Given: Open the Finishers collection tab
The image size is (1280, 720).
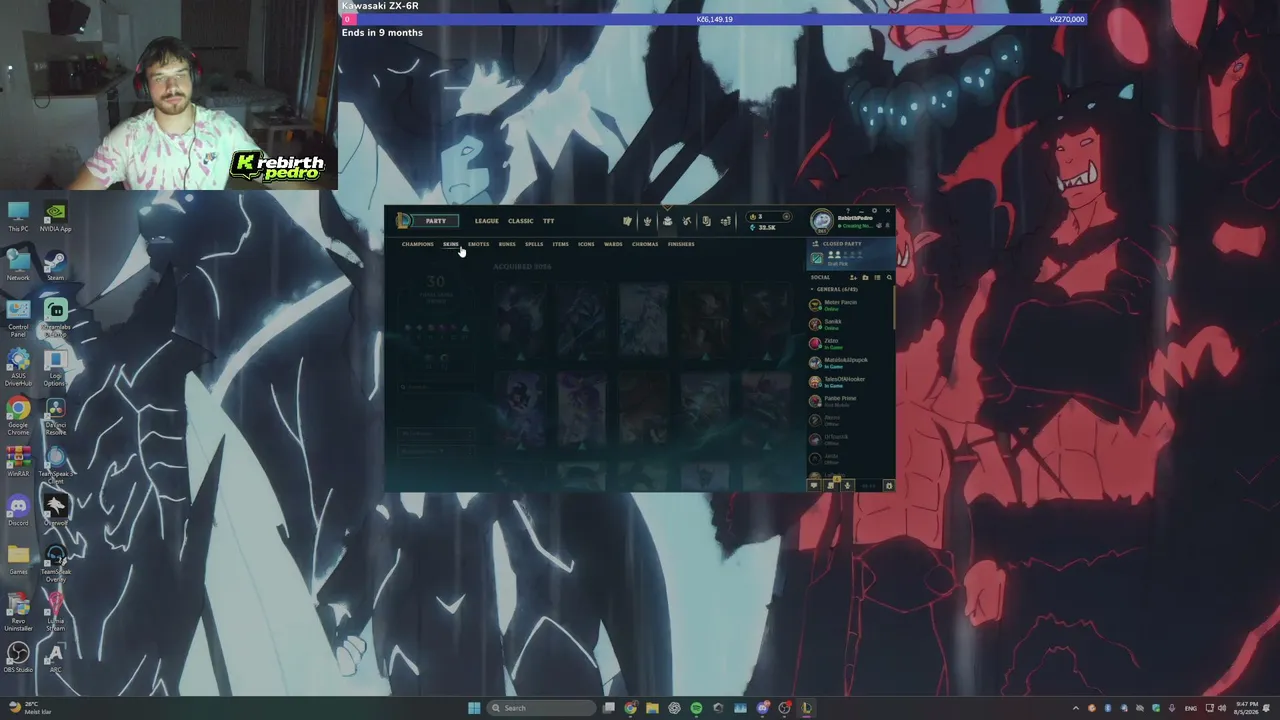Looking at the screenshot, I should 681,244.
